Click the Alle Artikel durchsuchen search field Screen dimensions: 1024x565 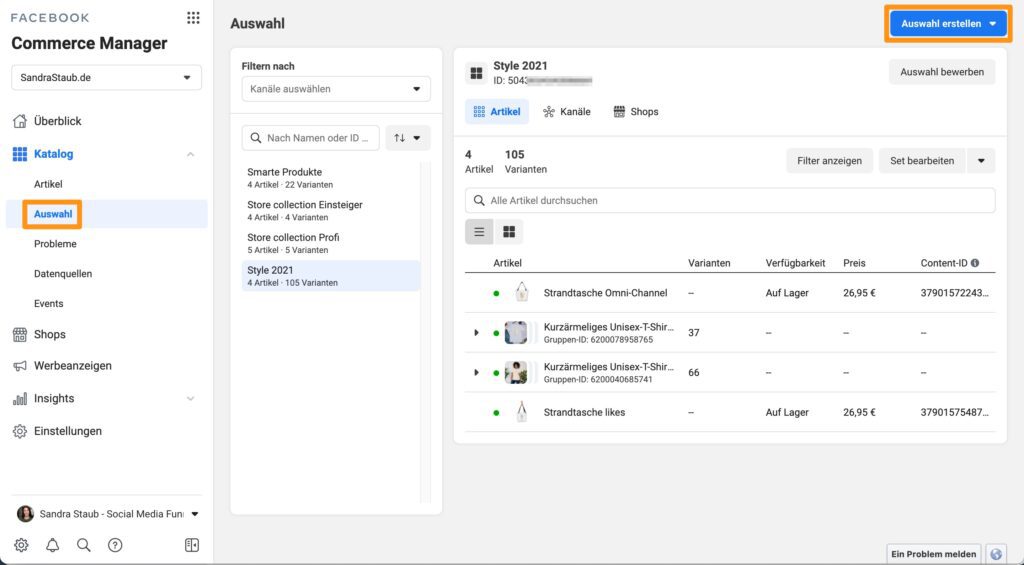point(730,201)
